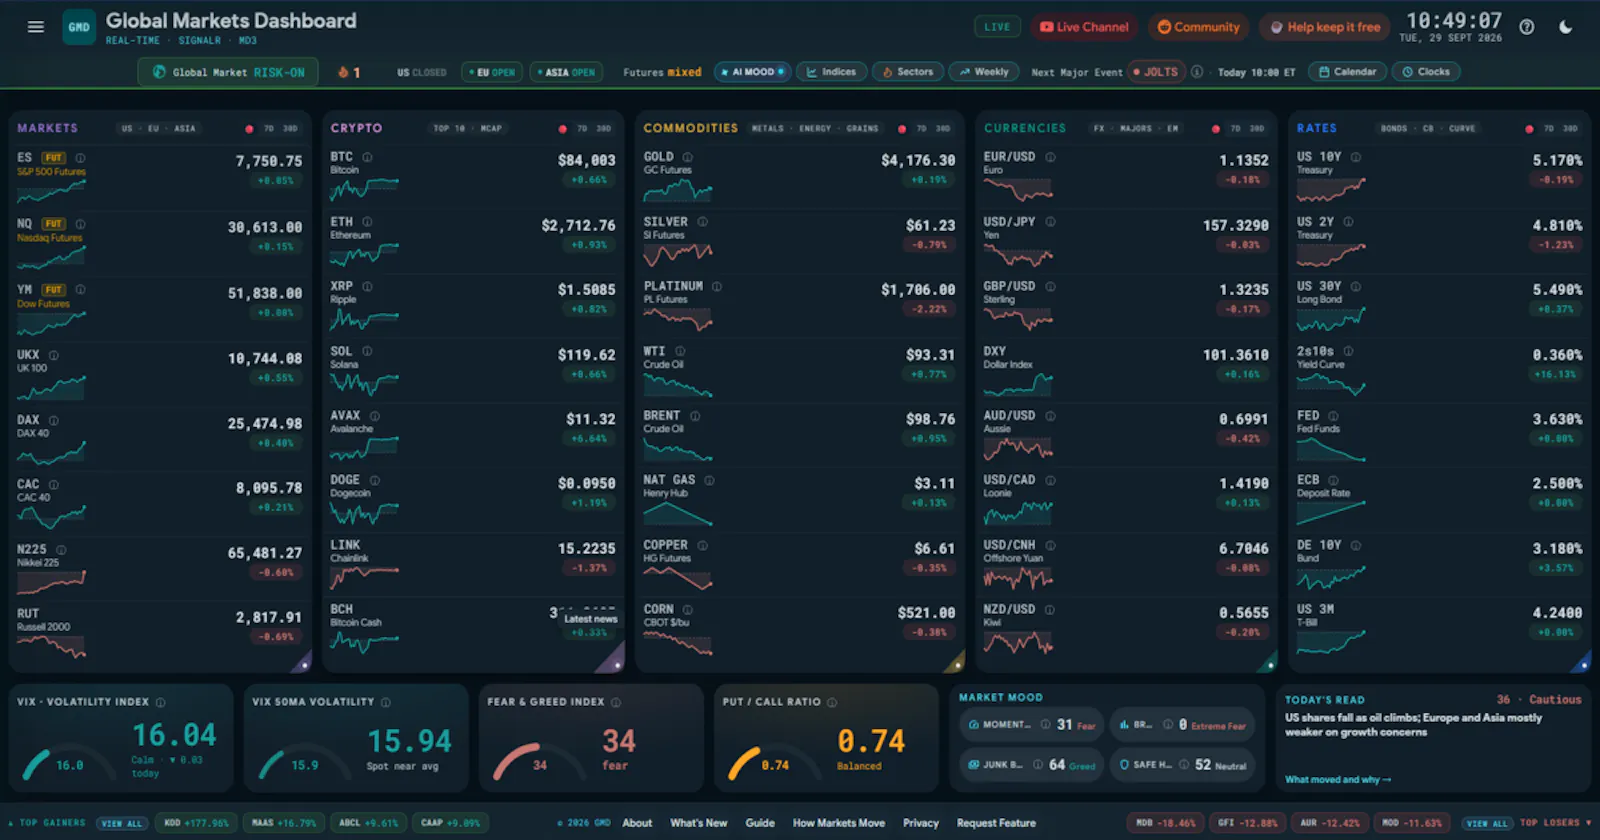The width and height of the screenshot is (1600, 840).
Task: Open the Live Channel link
Action: [x=1084, y=27]
